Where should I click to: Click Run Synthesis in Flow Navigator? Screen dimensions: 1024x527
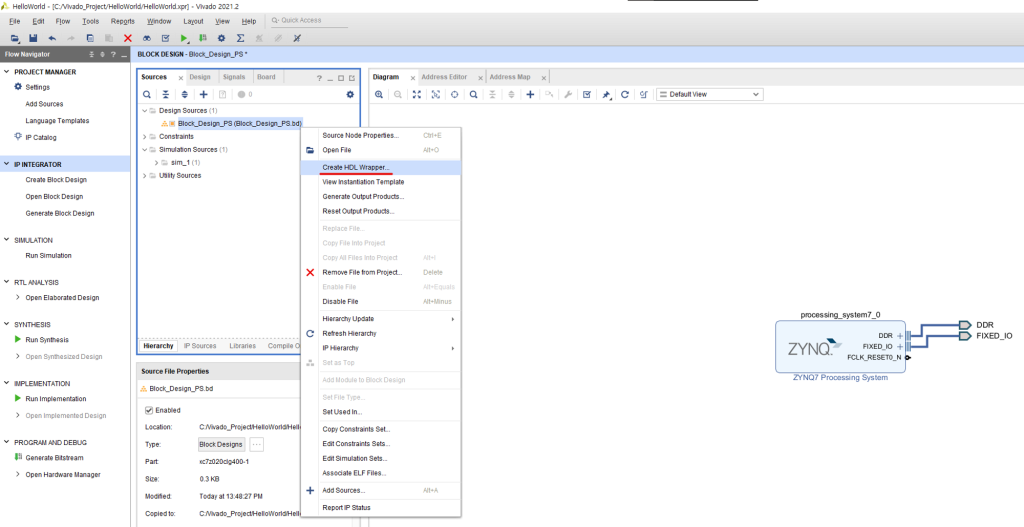coord(47,340)
